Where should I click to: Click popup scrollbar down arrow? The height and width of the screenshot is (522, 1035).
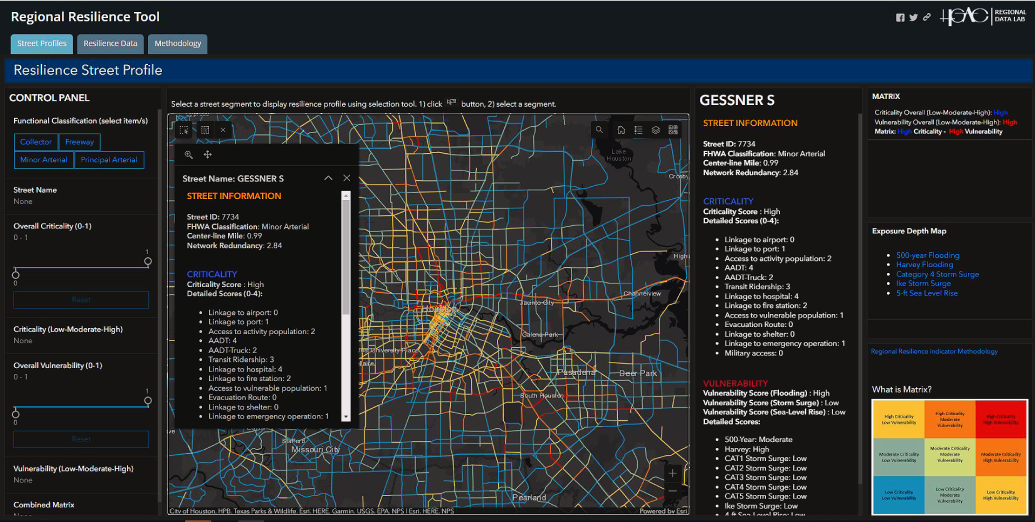[345, 417]
